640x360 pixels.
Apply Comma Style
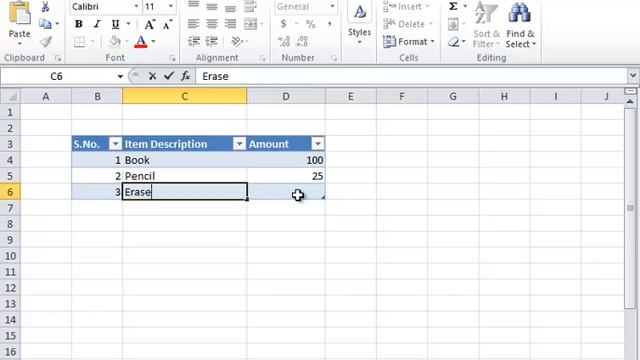[x=329, y=24]
